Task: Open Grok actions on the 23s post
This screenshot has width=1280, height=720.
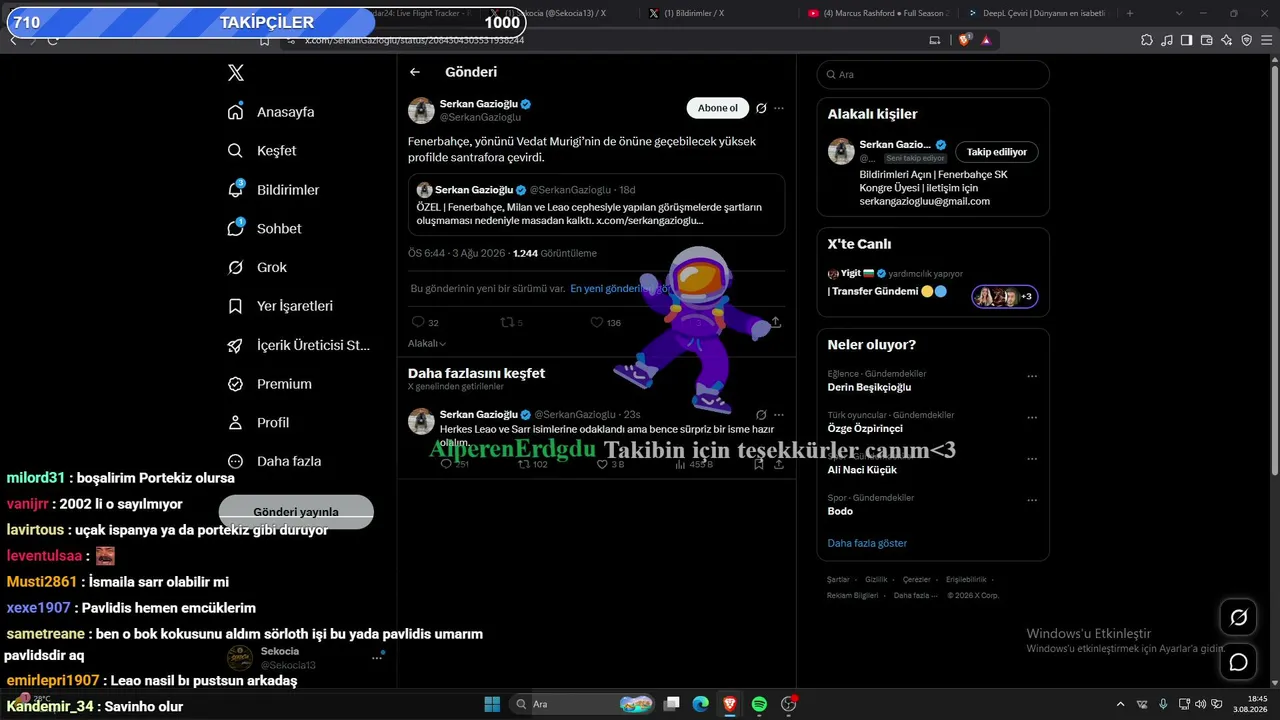Action: [761, 414]
